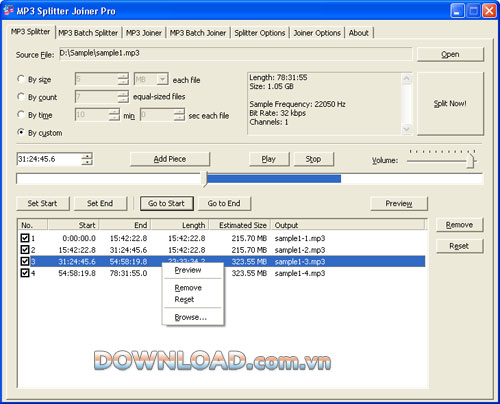Open the MB unit dropdown

pos(162,79)
